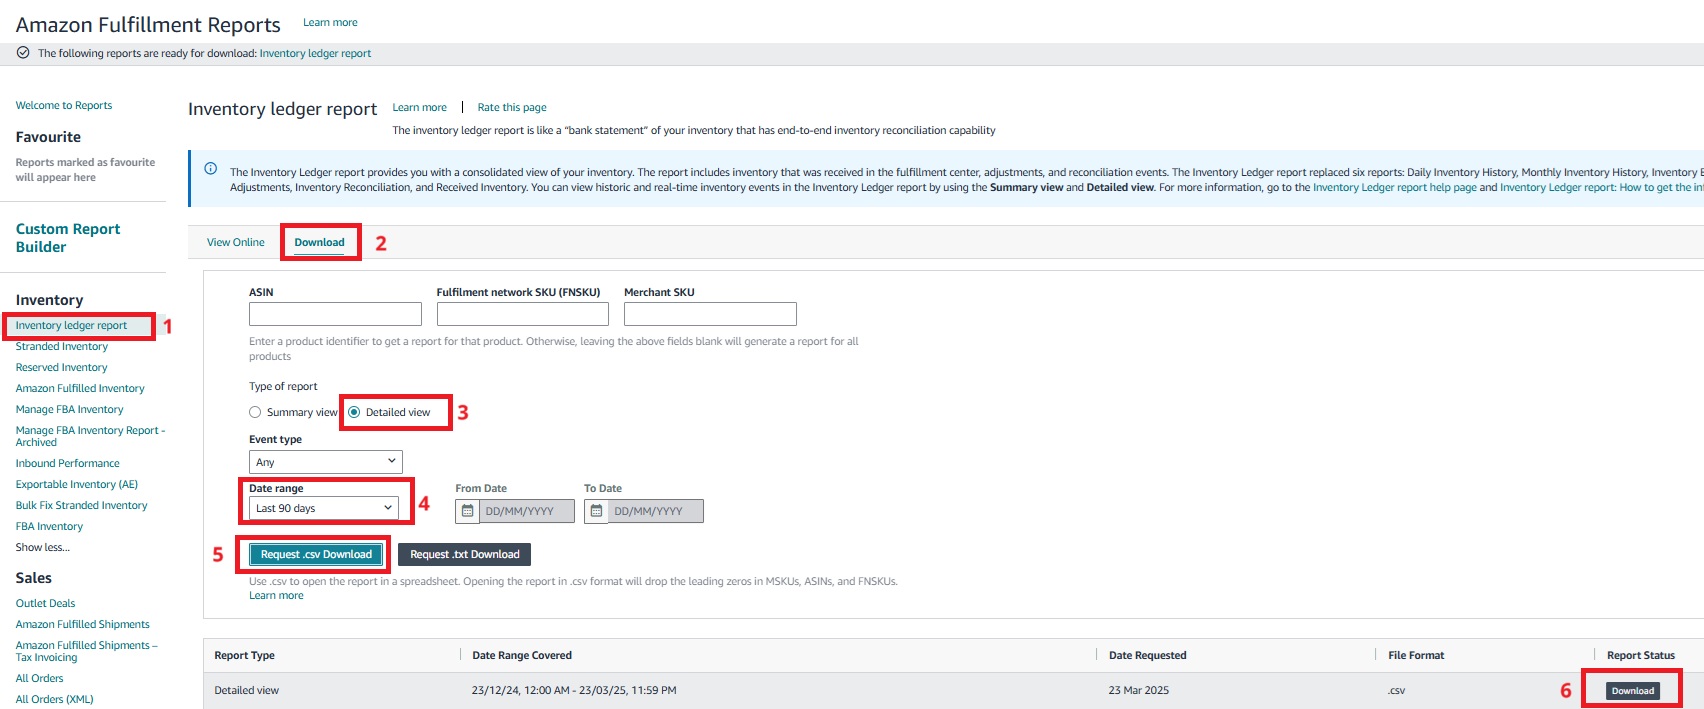Click the .csv file format cell
This screenshot has height=709, width=1704.
[1397, 690]
